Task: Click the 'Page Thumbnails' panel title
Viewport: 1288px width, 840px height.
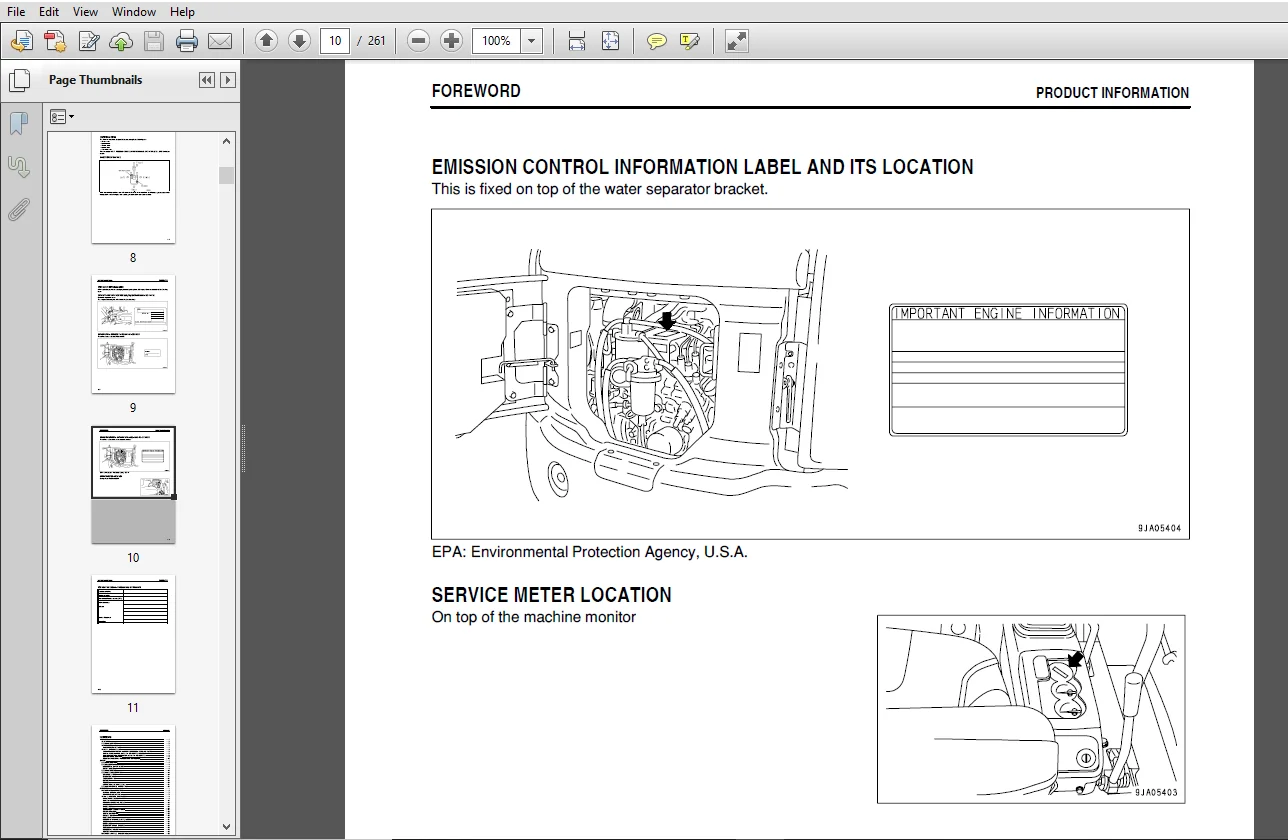Action: [95, 80]
